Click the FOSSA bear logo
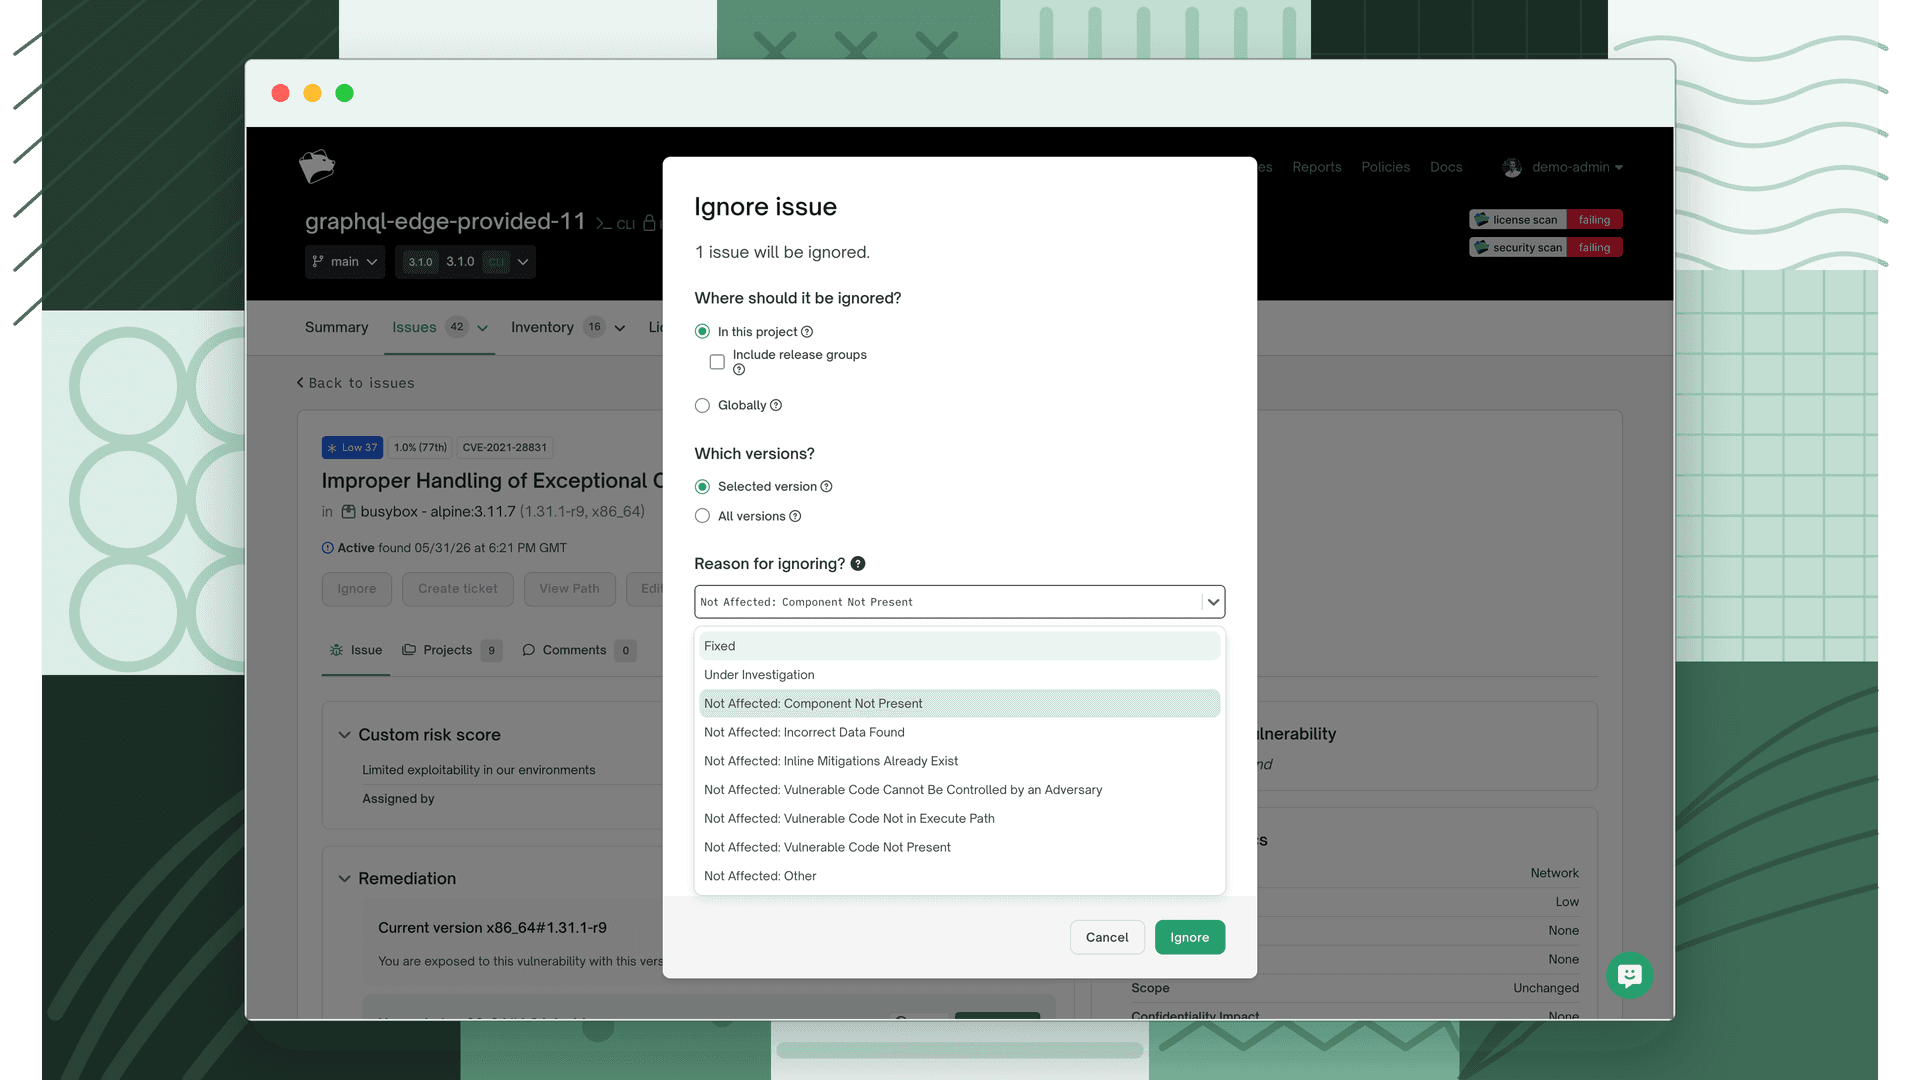 pos(317,166)
